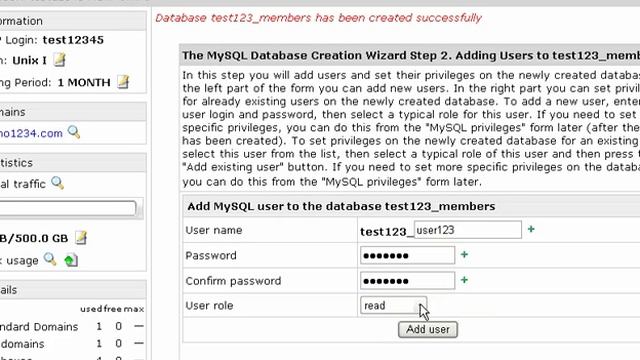The height and width of the screenshot is (360, 640).
Task: Open the User role dropdown showing read
Action: [x=393, y=305]
